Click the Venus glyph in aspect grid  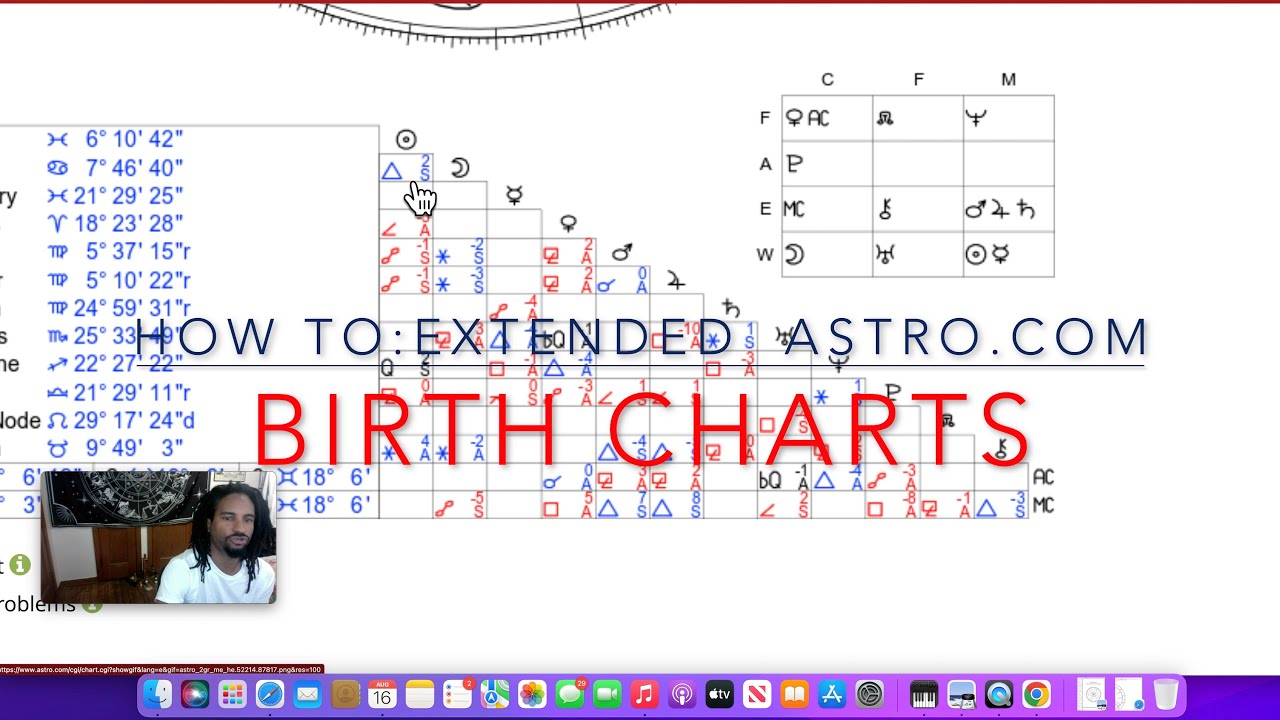coord(568,223)
